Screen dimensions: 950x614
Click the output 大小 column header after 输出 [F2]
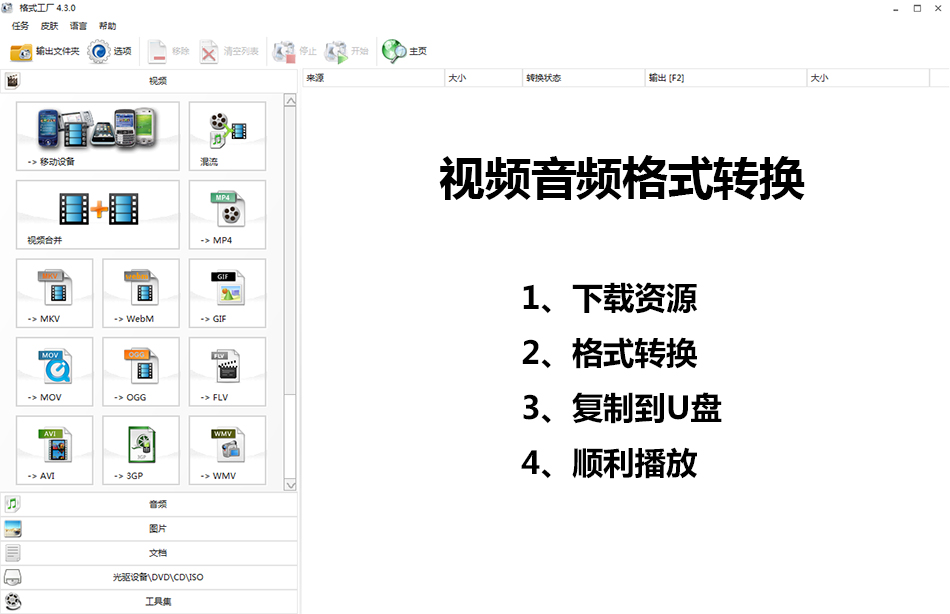coord(868,78)
